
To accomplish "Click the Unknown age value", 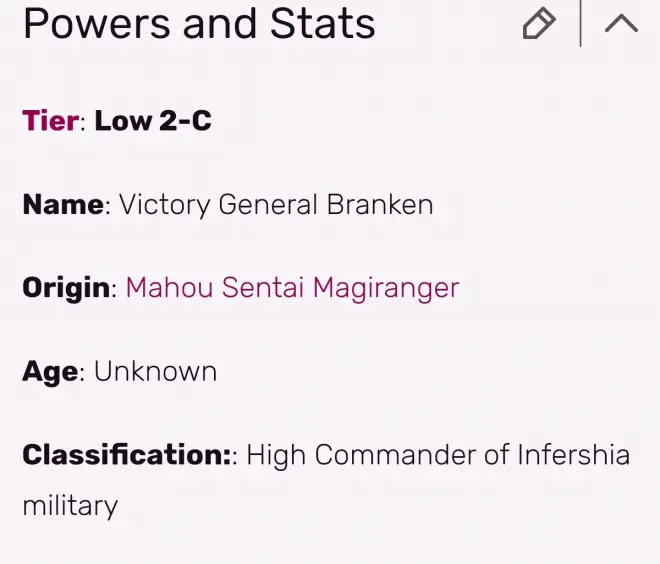I will [x=155, y=372].
